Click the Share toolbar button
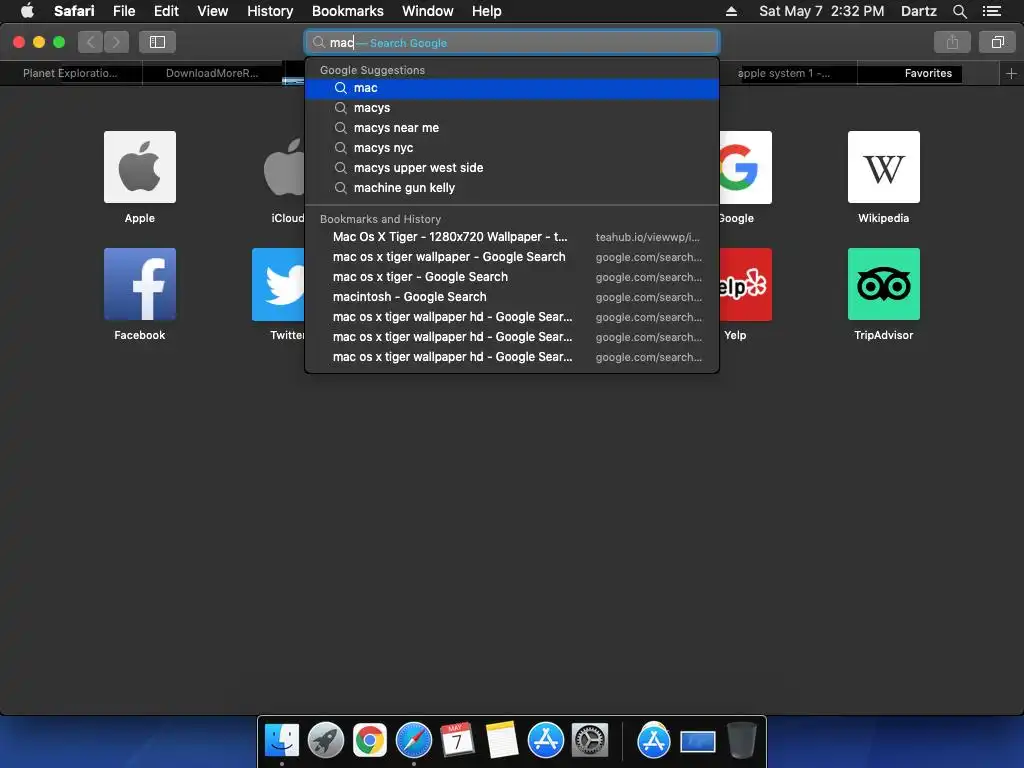 tap(952, 42)
